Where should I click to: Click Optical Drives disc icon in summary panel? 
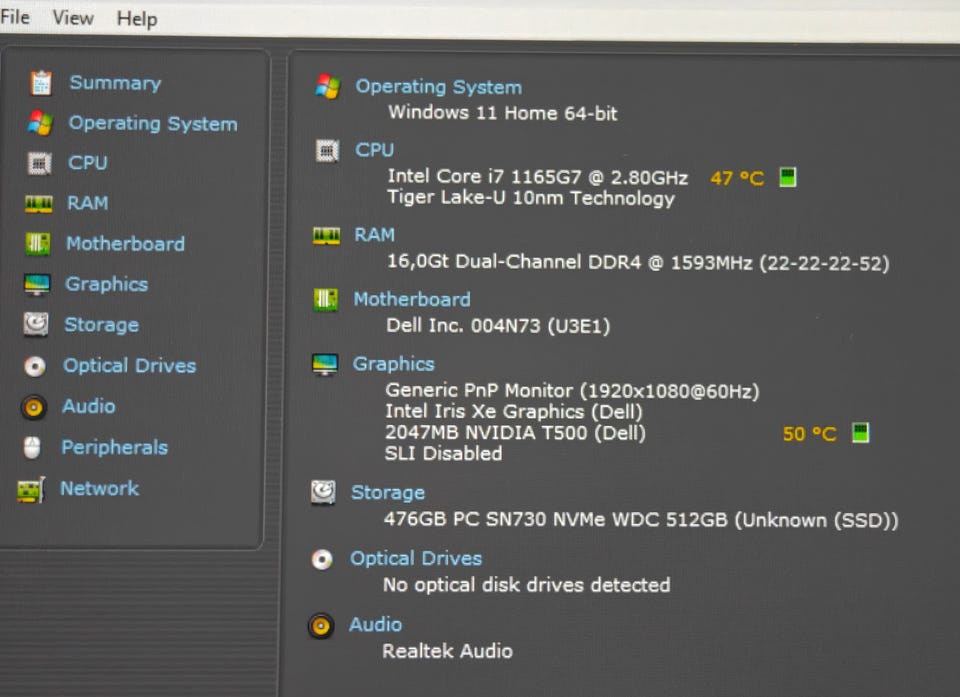point(322,559)
